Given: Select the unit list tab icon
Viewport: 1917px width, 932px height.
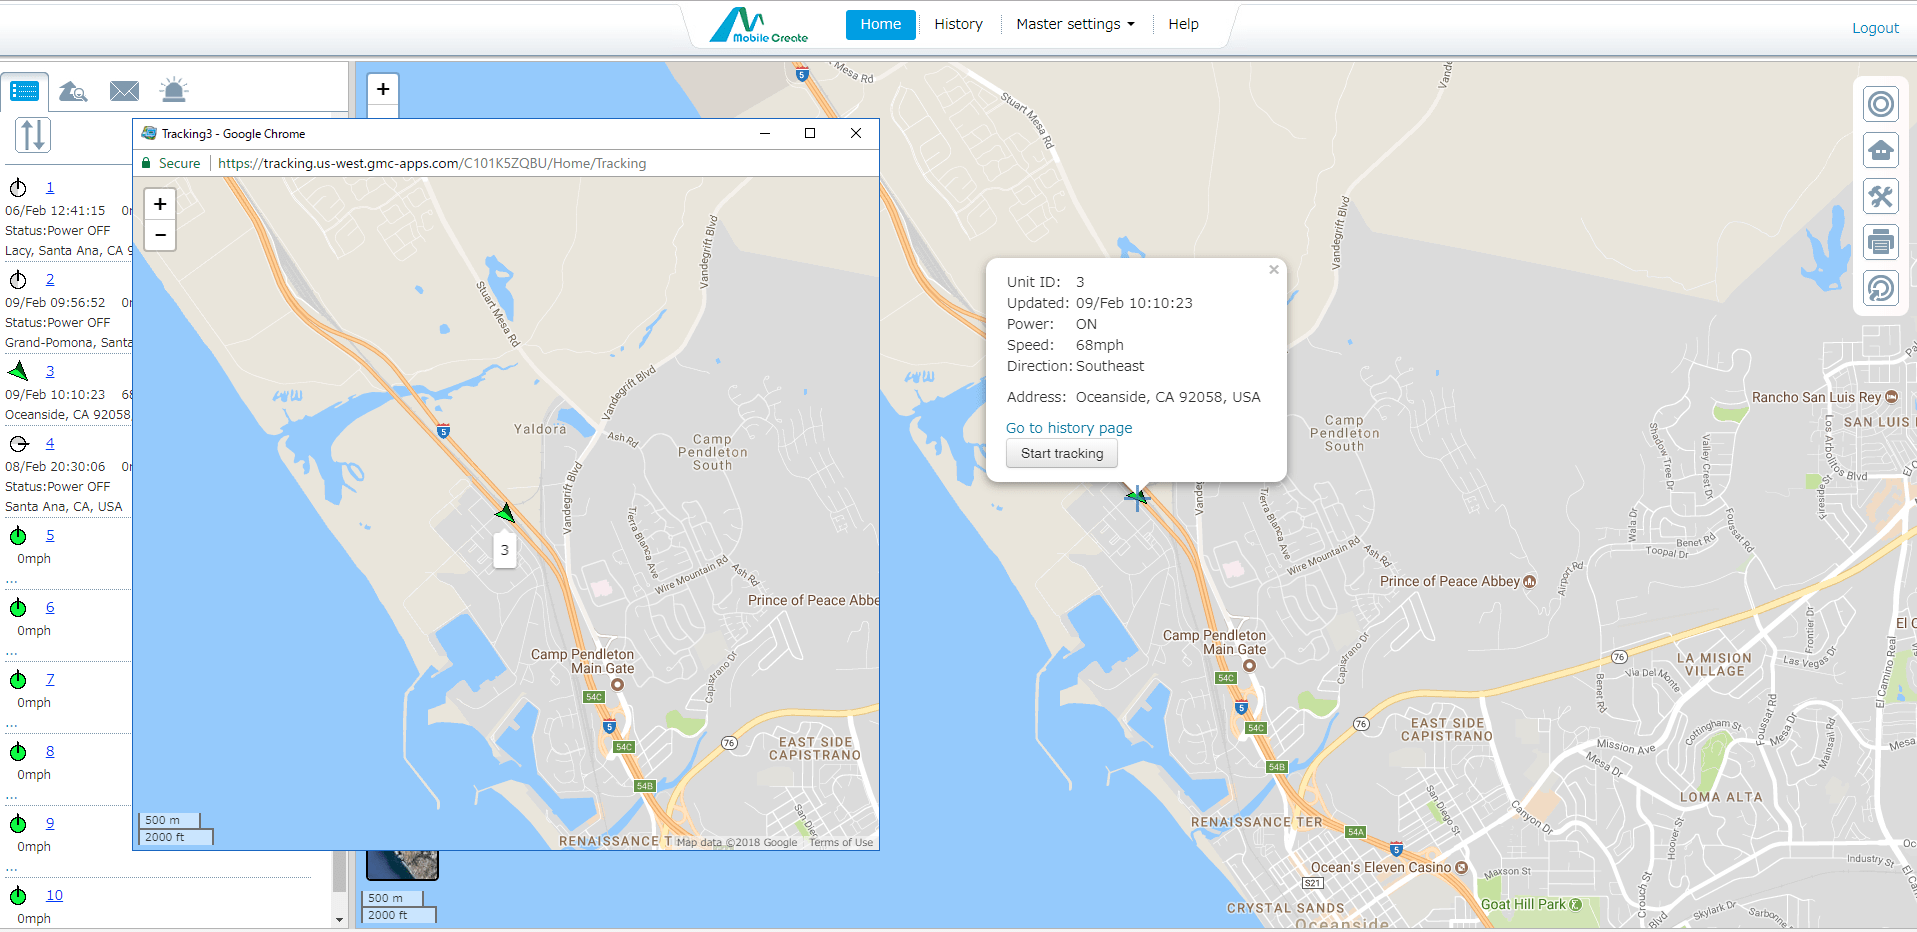Looking at the screenshot, I should coord(24,91).
